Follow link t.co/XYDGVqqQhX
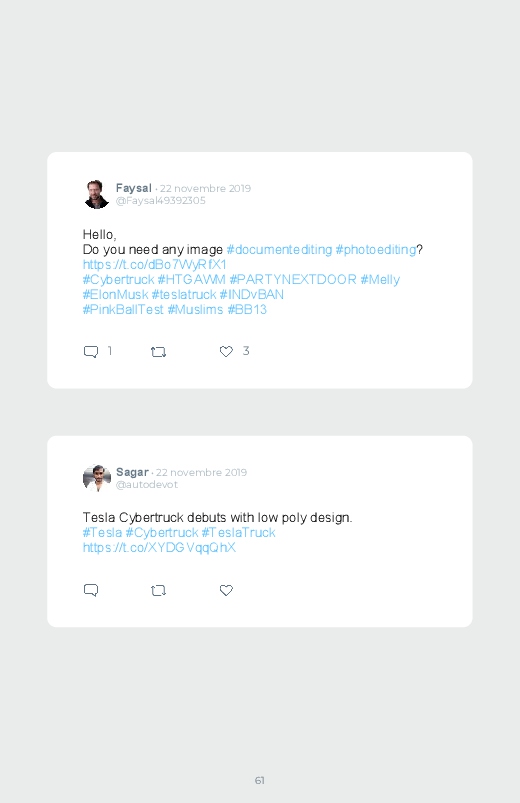Screen dimensions: 520x803 pyautogui.click(x=159, y=547)
